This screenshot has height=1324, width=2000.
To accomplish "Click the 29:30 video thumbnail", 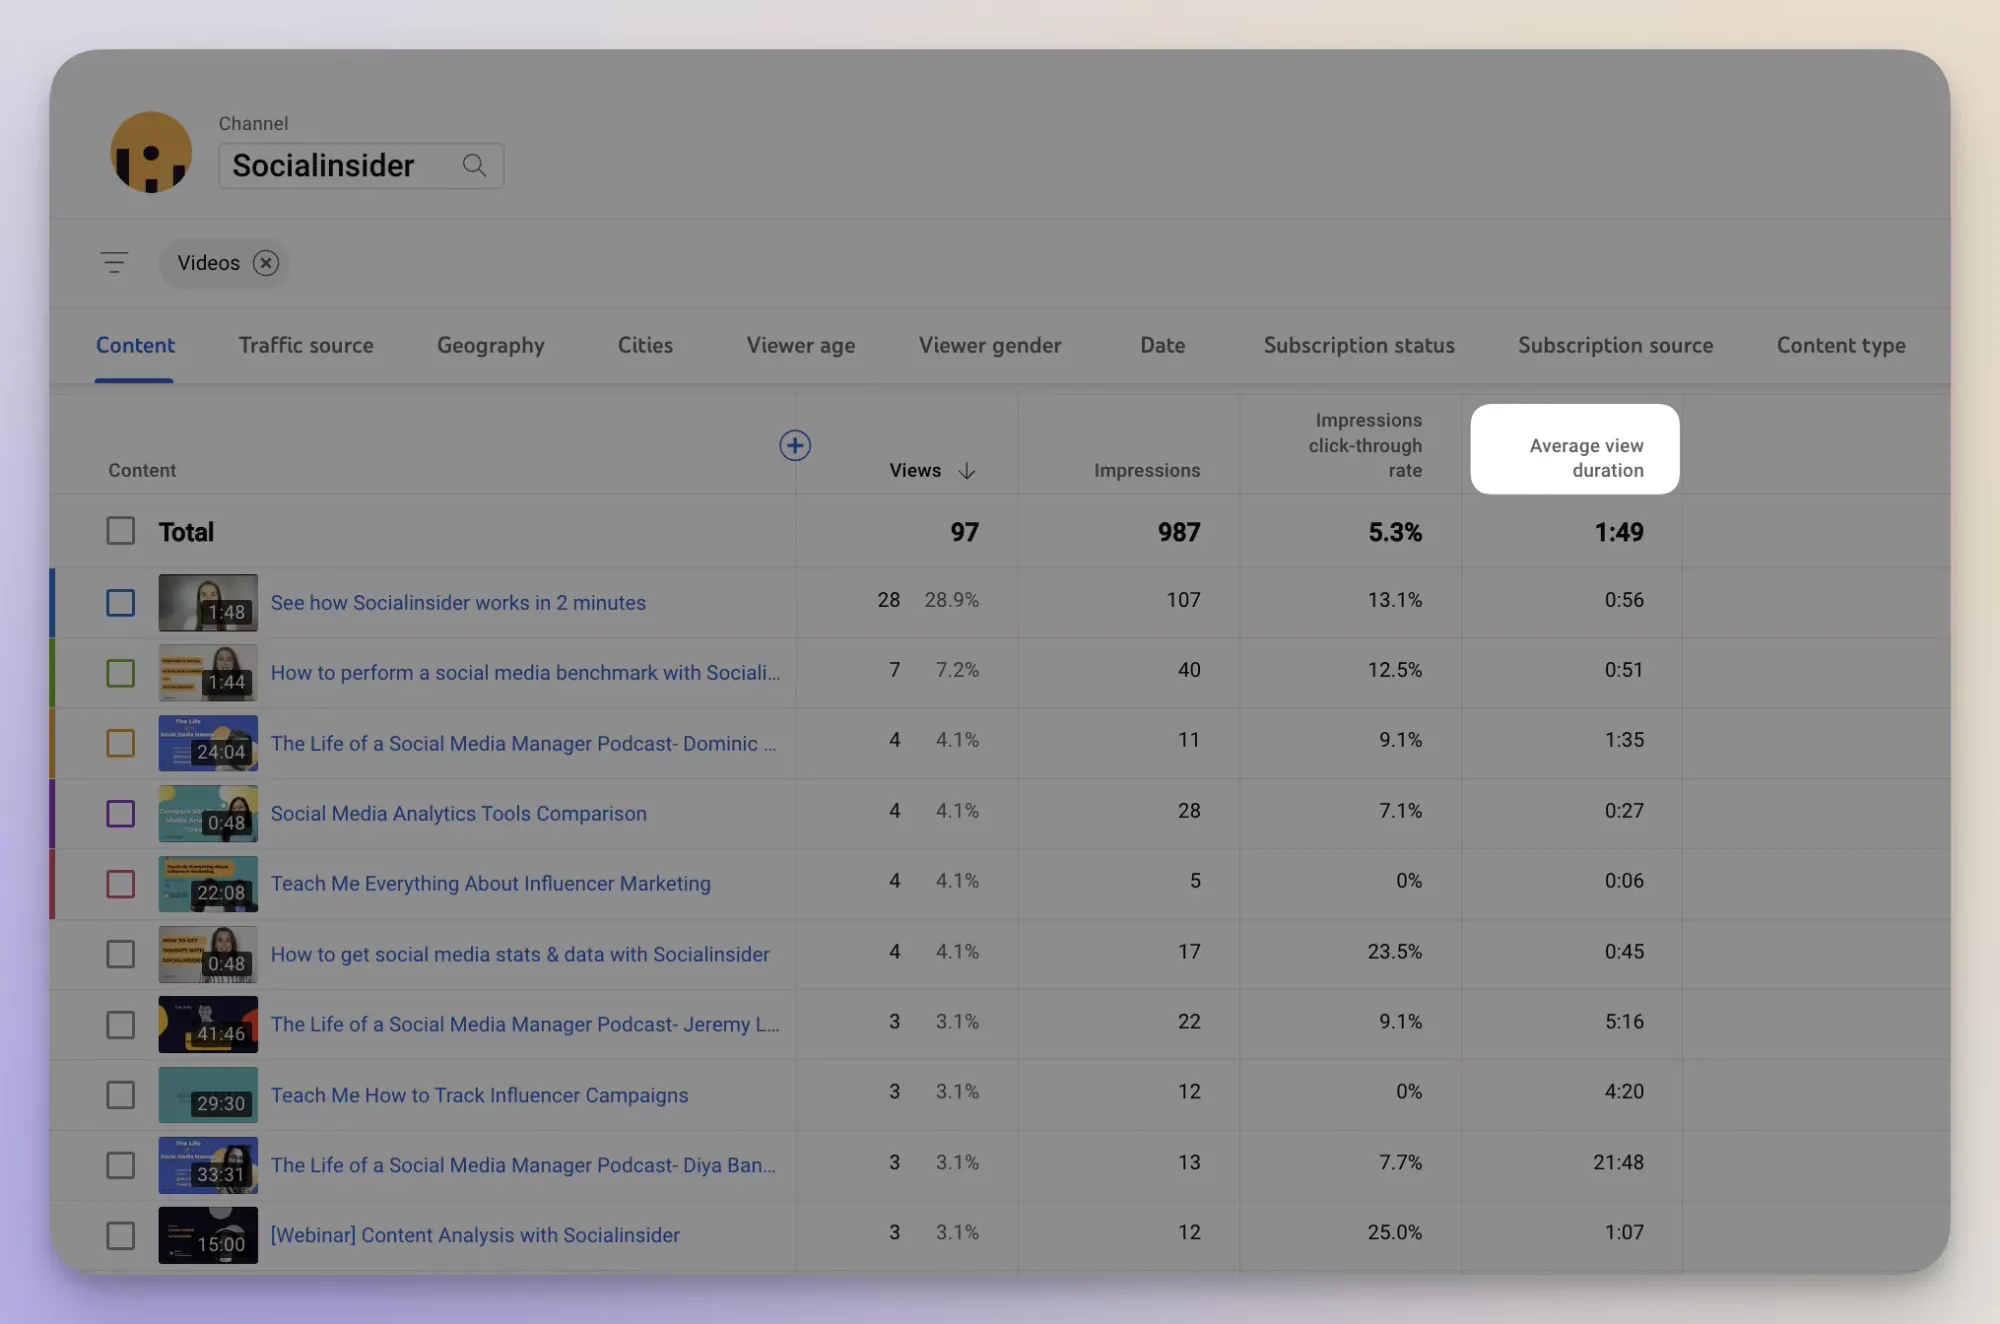I will 208,1095.
